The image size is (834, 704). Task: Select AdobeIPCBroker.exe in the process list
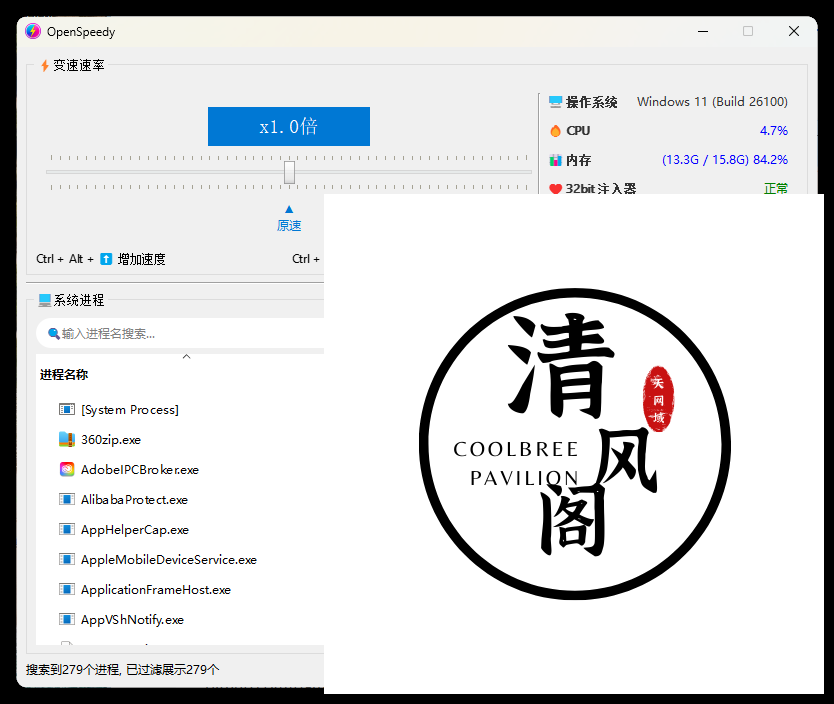(x=181, y=470)
